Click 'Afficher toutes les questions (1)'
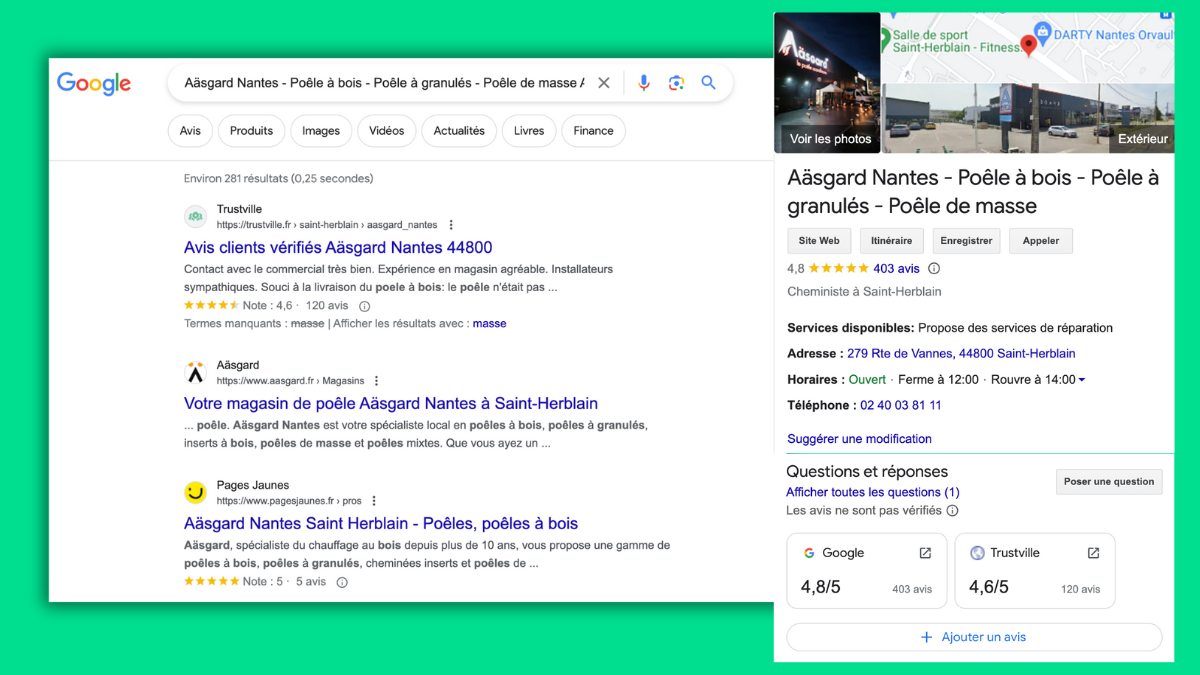1200x675 pixels. pos(873,492)
